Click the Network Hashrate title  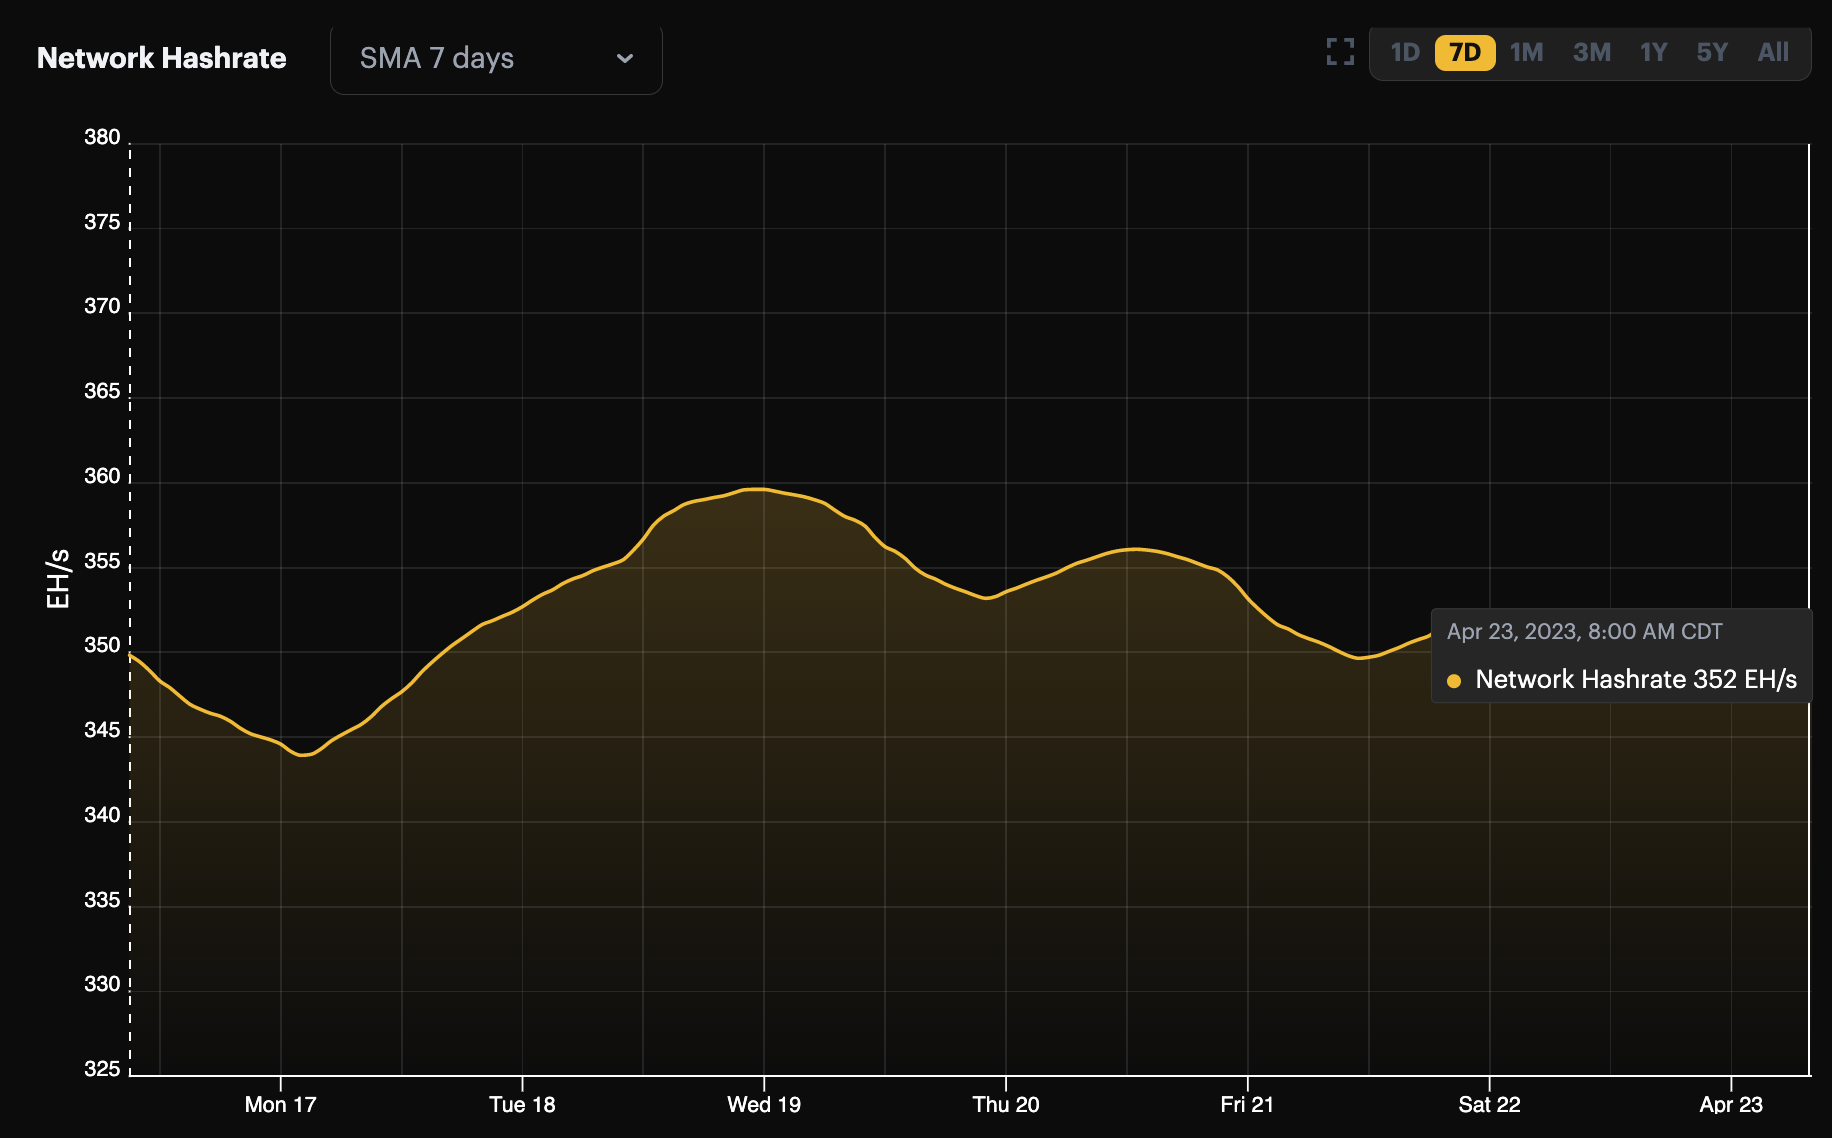161,58
